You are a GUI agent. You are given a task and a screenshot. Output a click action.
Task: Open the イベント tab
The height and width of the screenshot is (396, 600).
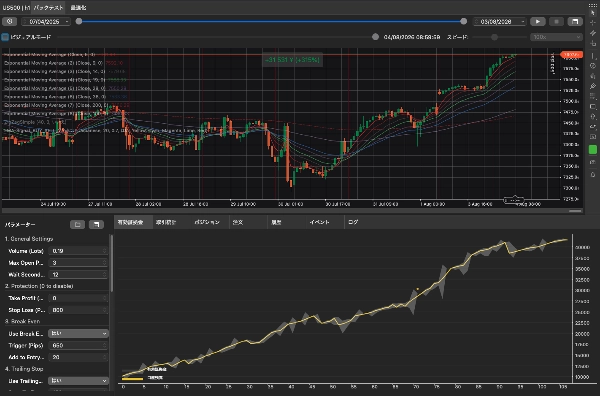(x=320, y=222)
